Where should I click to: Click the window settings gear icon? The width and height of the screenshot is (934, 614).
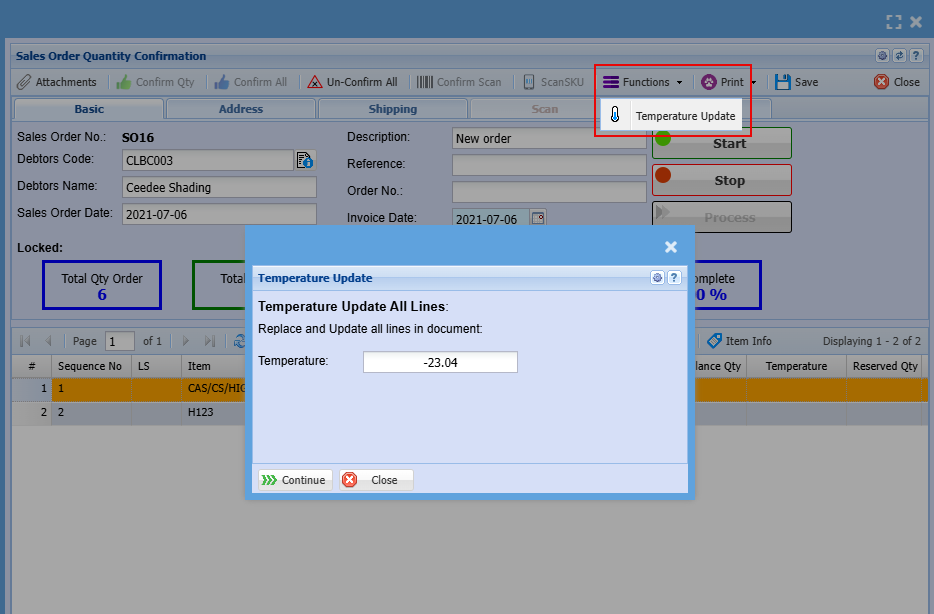coord(882,55)
